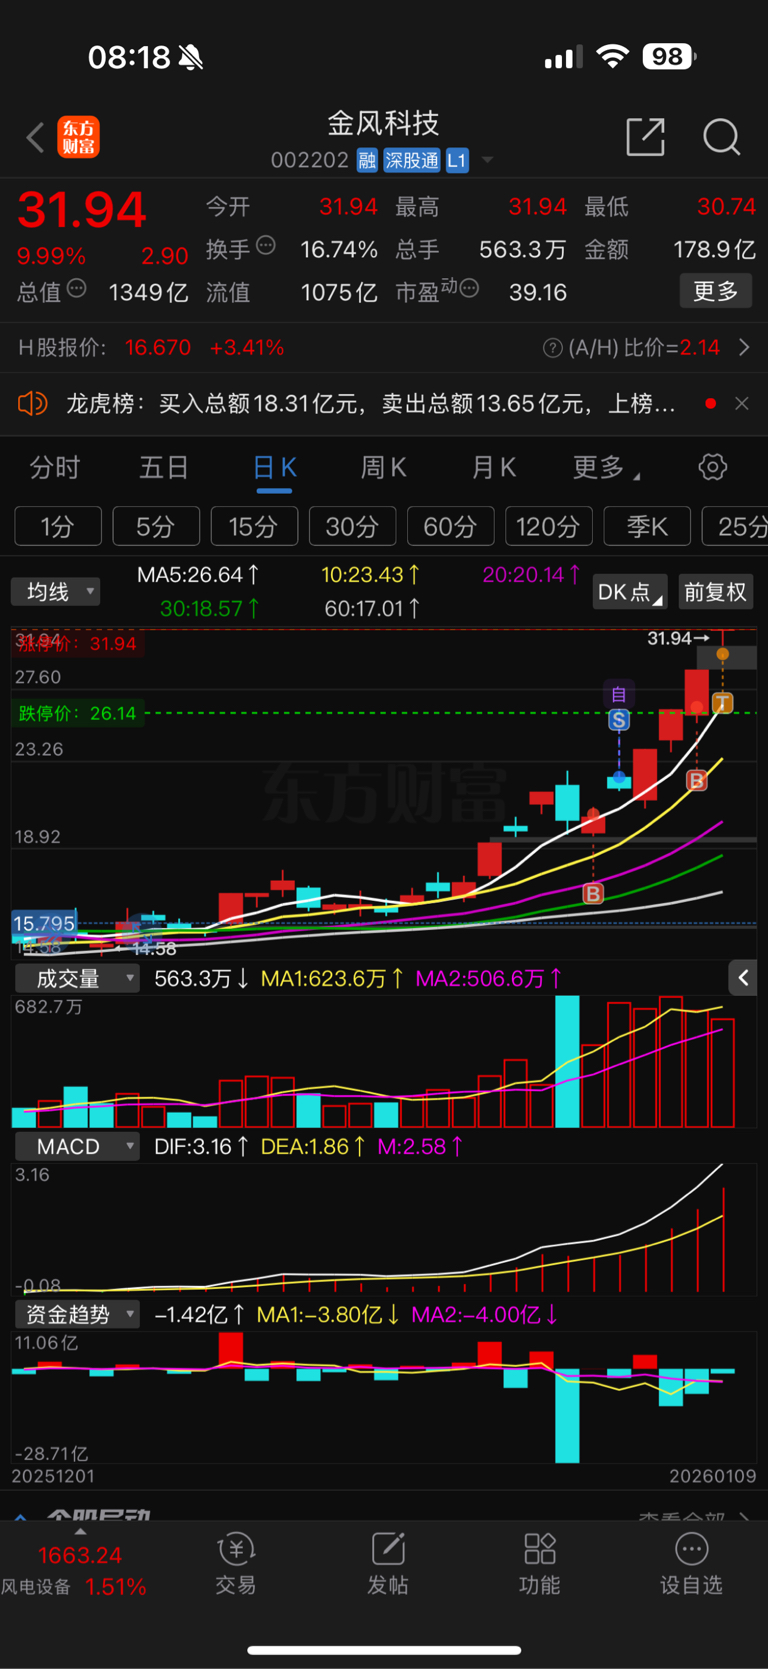Open 风电设备 sector index ticker
This screenshot has height=1669, width=768.
click(75, 1570)
